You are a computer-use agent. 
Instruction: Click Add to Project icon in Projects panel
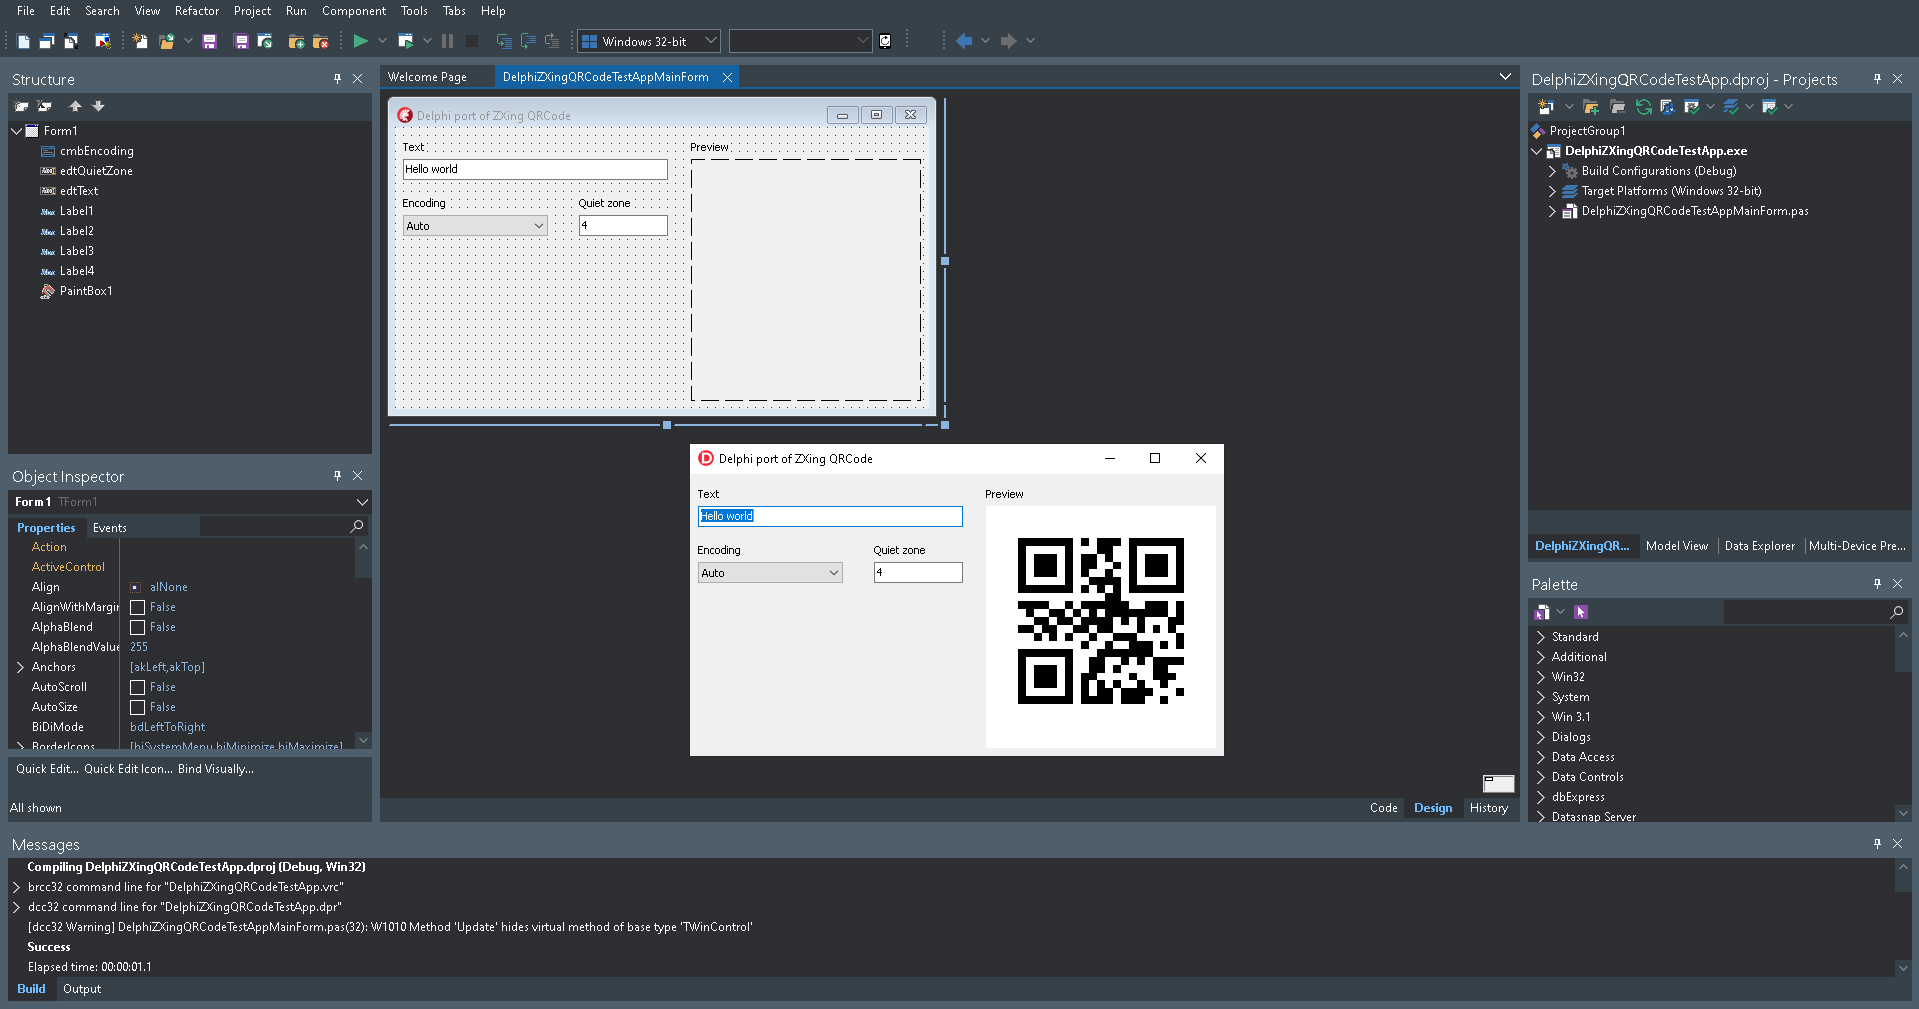(1591, 107)
